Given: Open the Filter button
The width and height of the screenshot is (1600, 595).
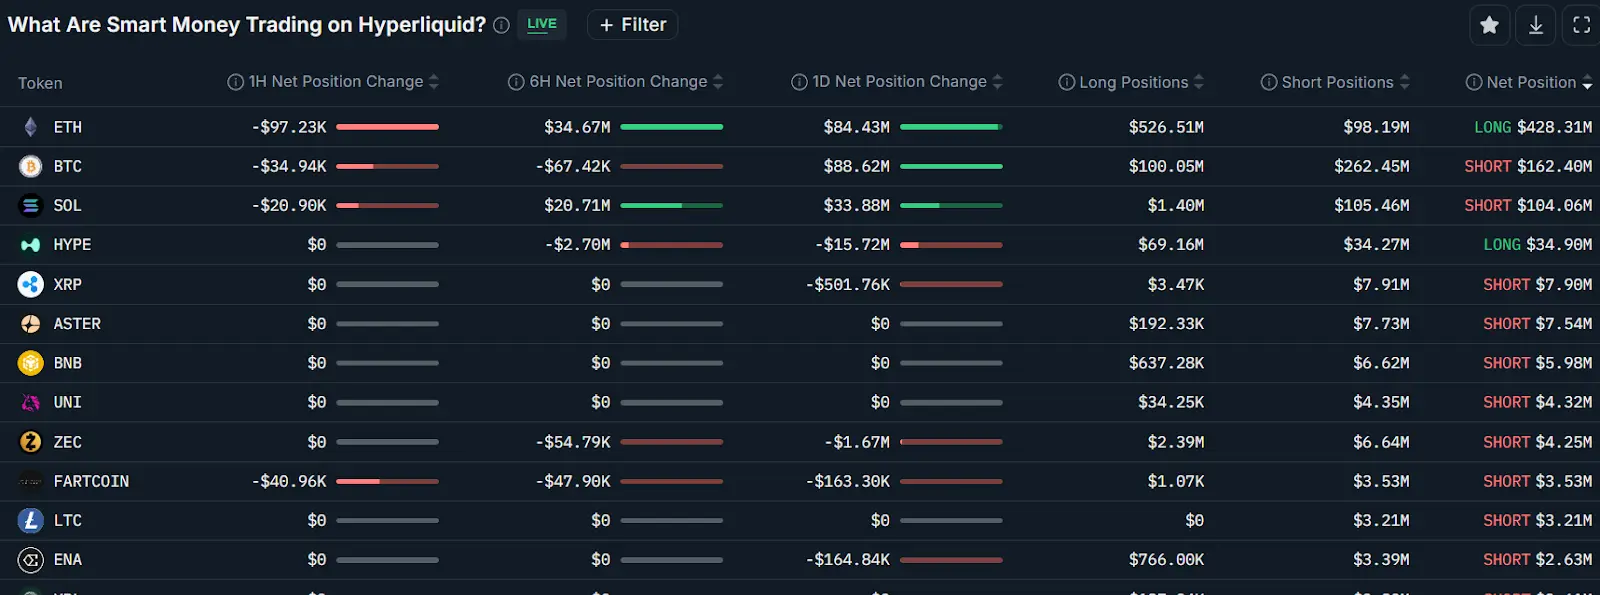Looking at the screenshot, I should pos(632,25).
